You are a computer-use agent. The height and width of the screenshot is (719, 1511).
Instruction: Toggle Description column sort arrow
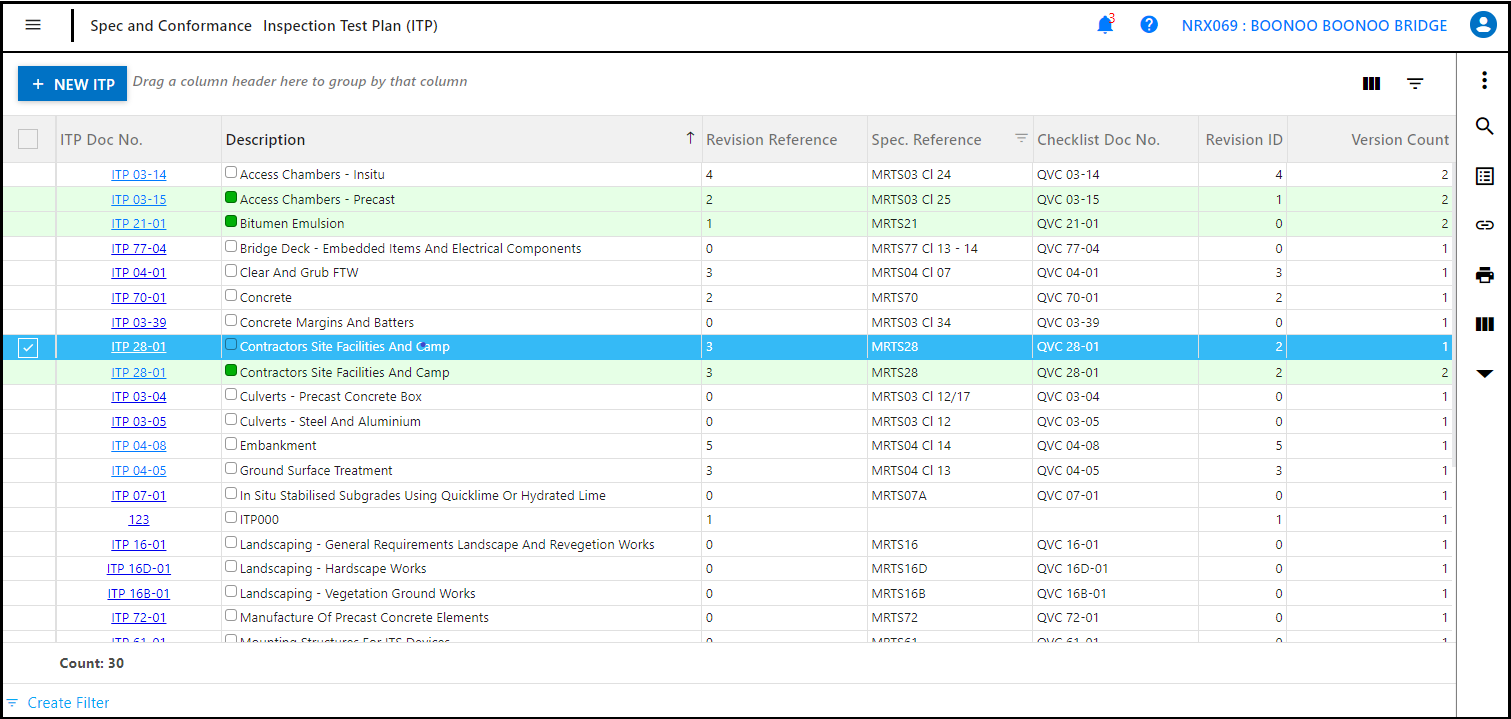(x=690, y=138)
